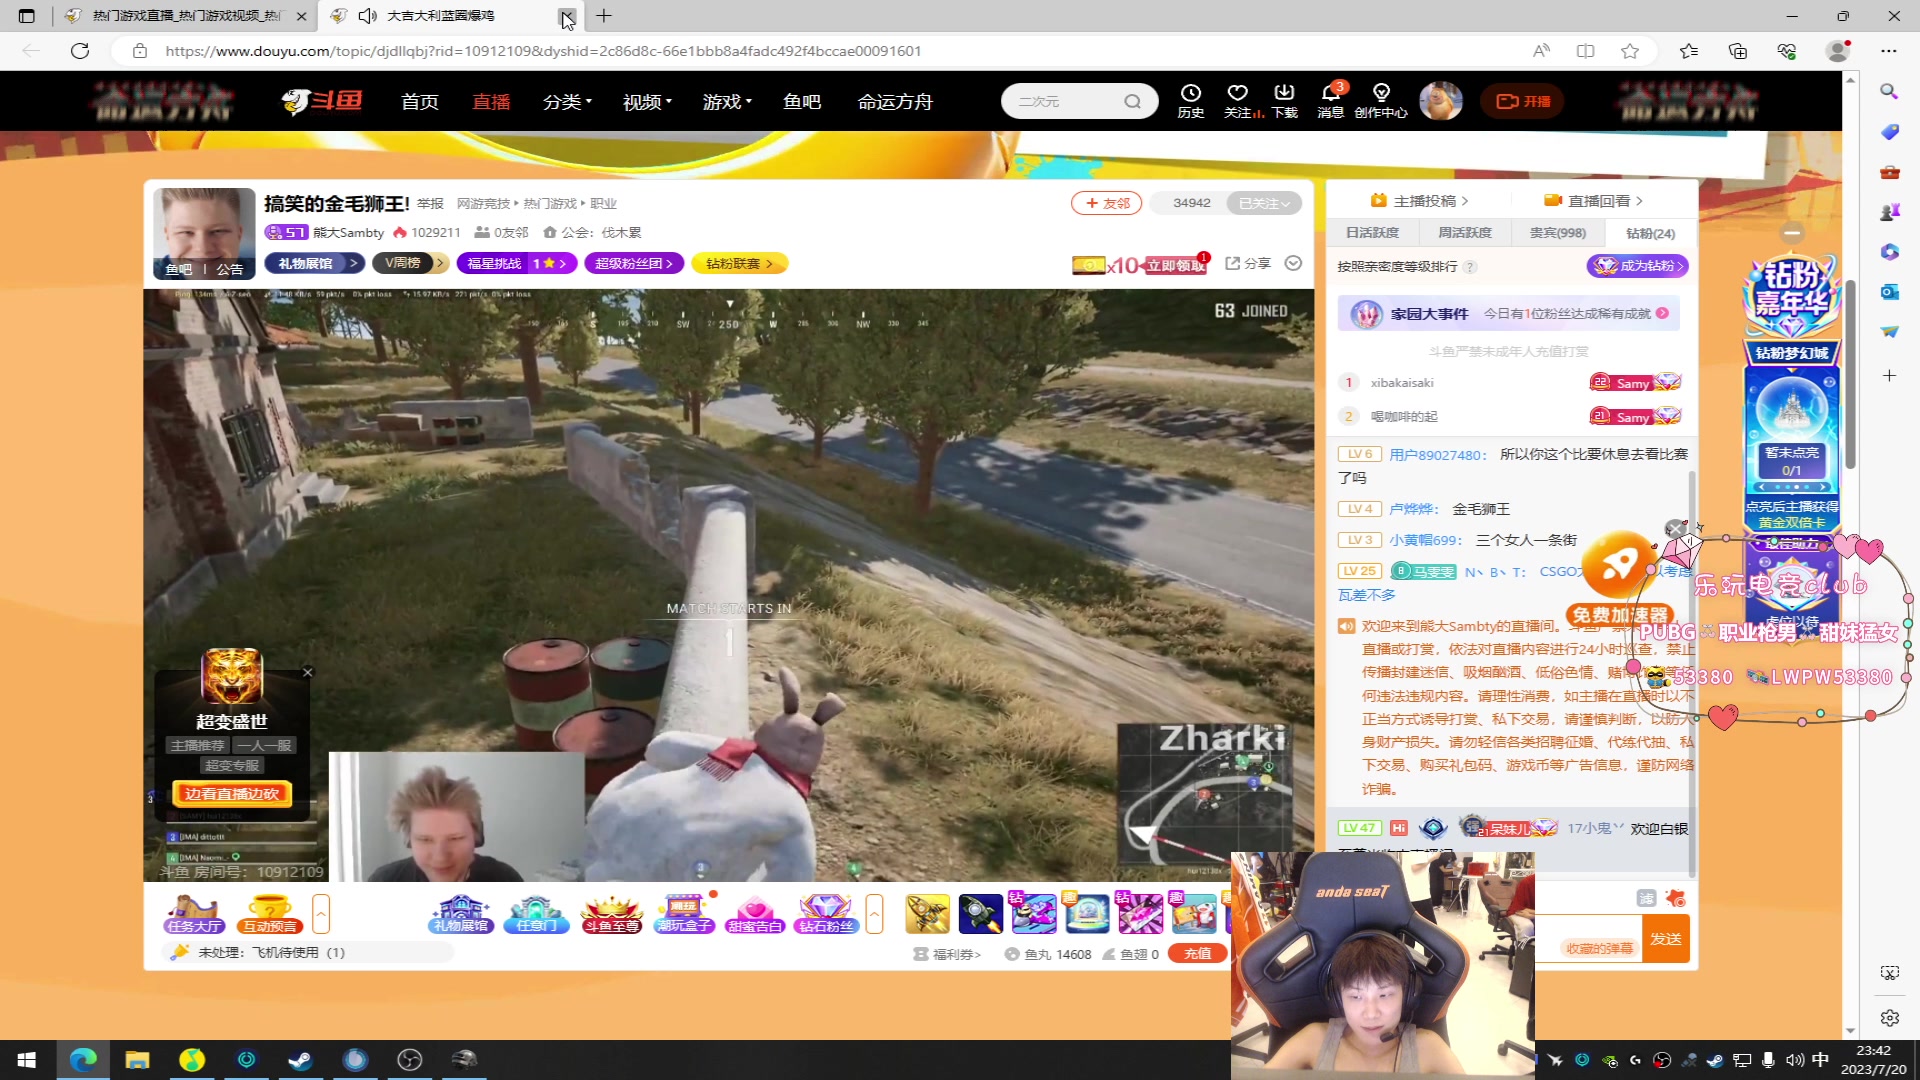Open the 潮玩盒子 icon
1920x1080 pixels.
point(685,914)
